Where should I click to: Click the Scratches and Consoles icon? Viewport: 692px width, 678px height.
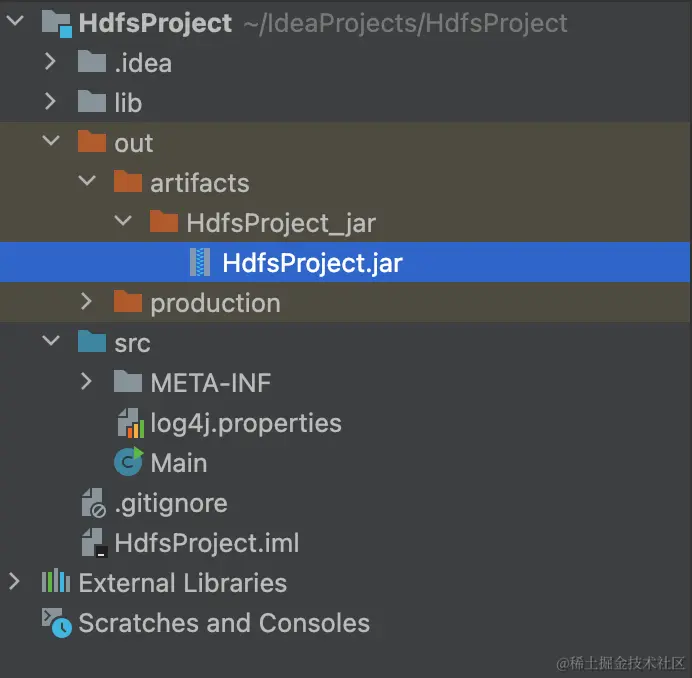[x=56, y=622]
